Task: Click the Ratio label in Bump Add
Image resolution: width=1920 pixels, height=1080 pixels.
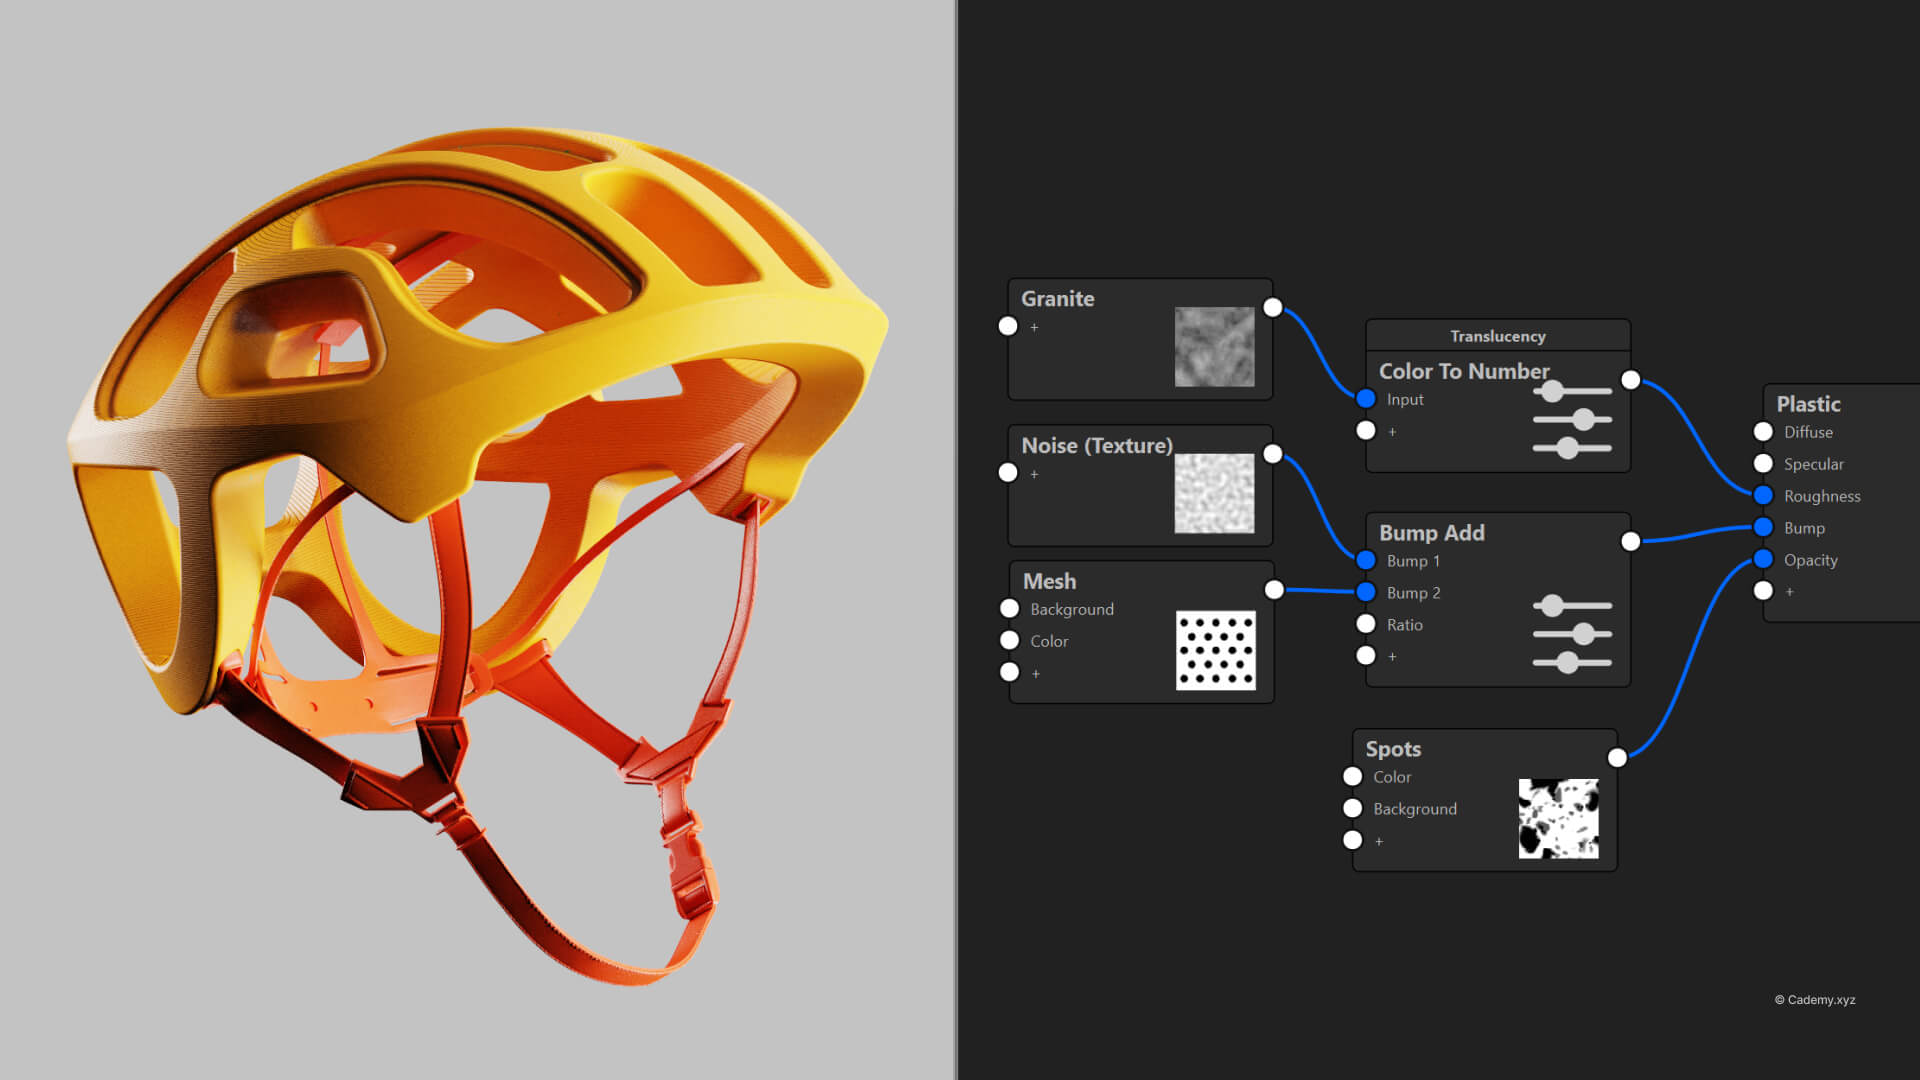Action: click(1404, 625)
